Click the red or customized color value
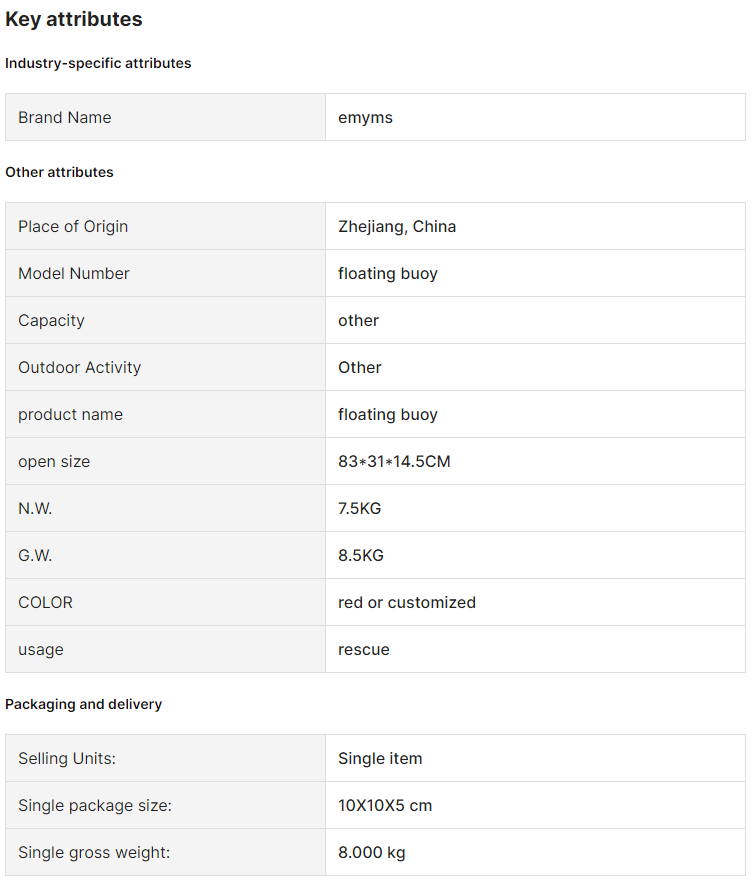This screenshot has width=753, height=880. click(407, 603)
